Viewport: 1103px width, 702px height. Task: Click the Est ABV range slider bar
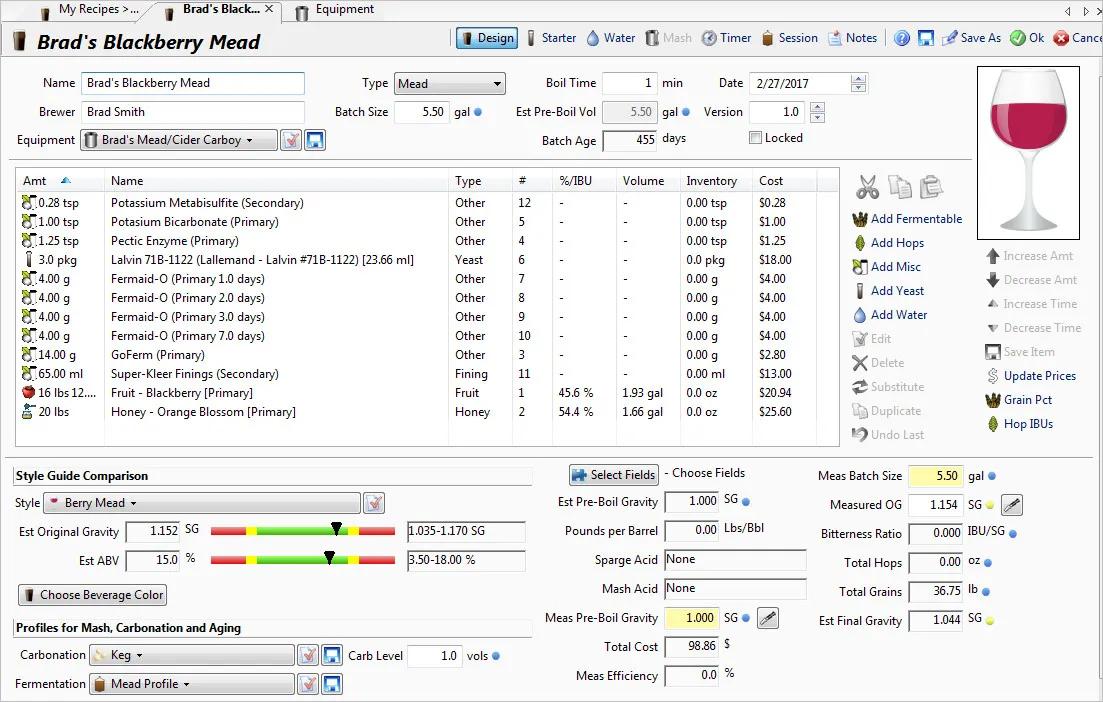tap(303, 560)
